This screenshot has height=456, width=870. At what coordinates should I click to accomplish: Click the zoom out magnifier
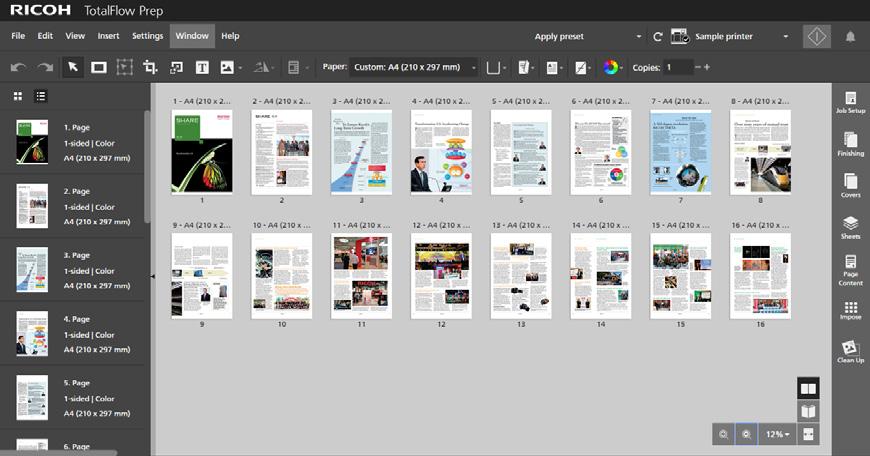click(724, 434)
